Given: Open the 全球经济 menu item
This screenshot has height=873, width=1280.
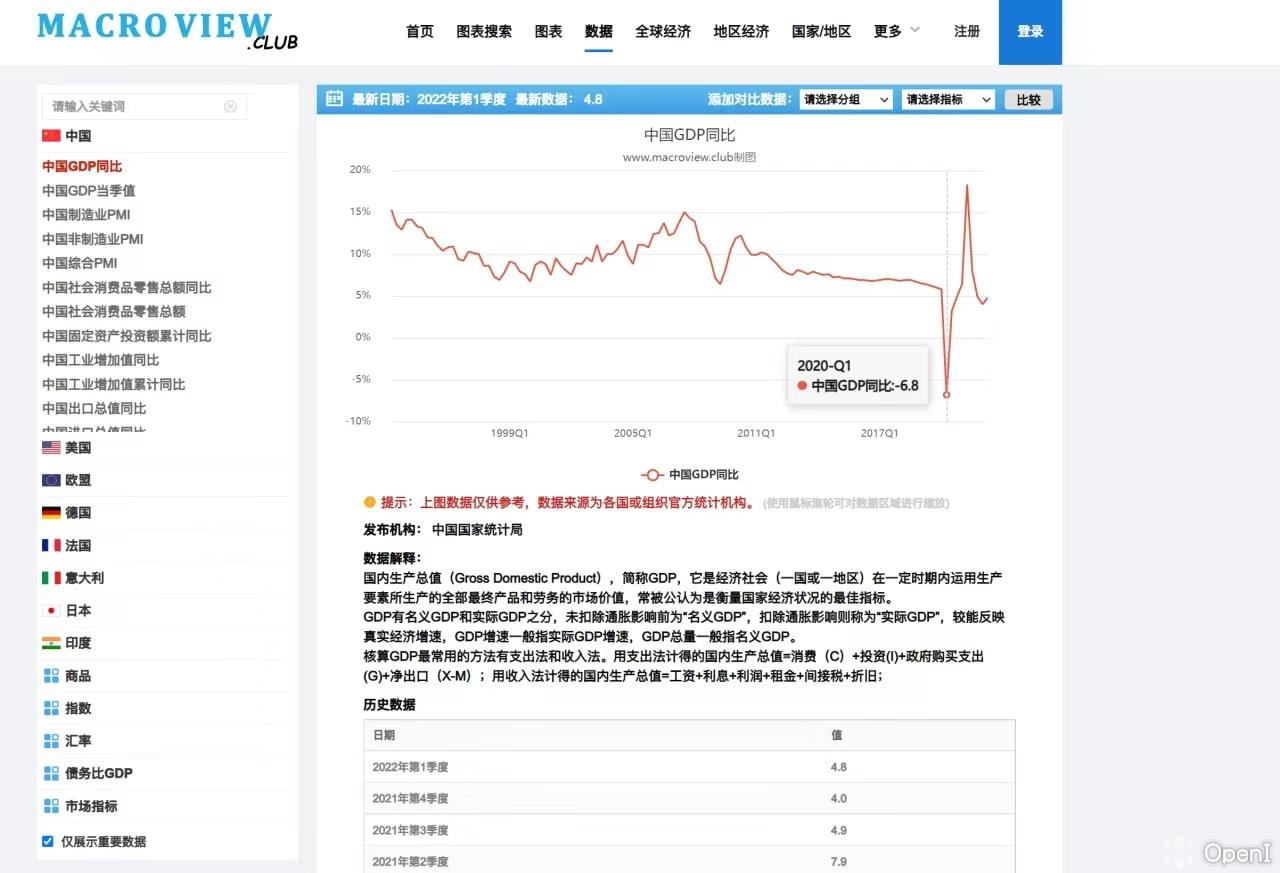Looking at the screenshot, I should click(663, 31).
